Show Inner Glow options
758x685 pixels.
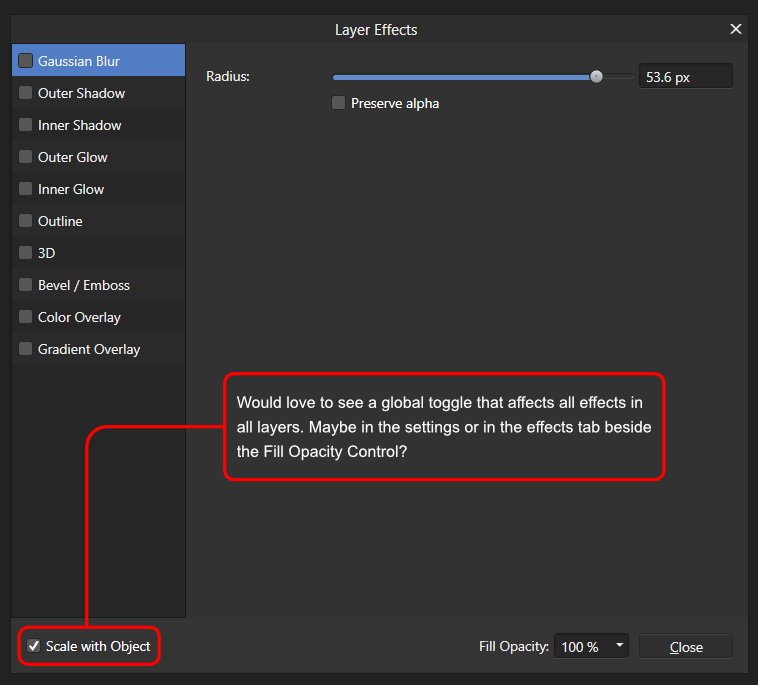[99, 189]
